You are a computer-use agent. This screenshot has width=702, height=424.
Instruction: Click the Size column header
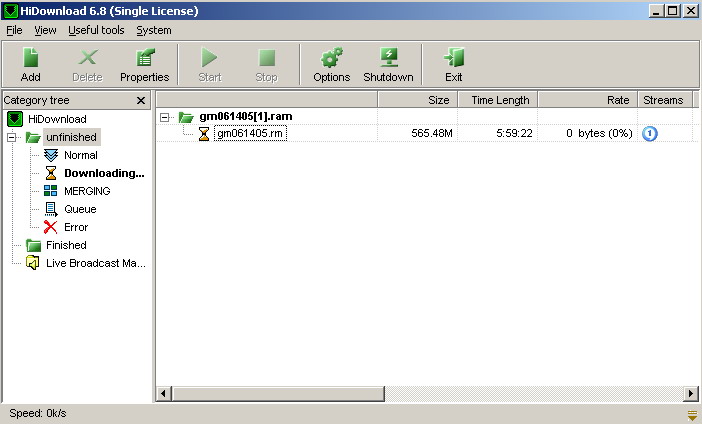[x=418, y=100]
